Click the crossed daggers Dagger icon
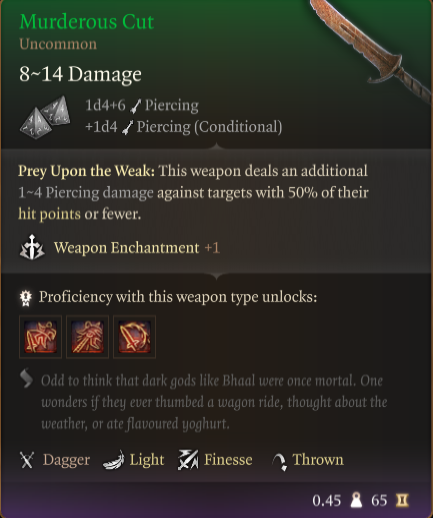 (x=27, y=460)
